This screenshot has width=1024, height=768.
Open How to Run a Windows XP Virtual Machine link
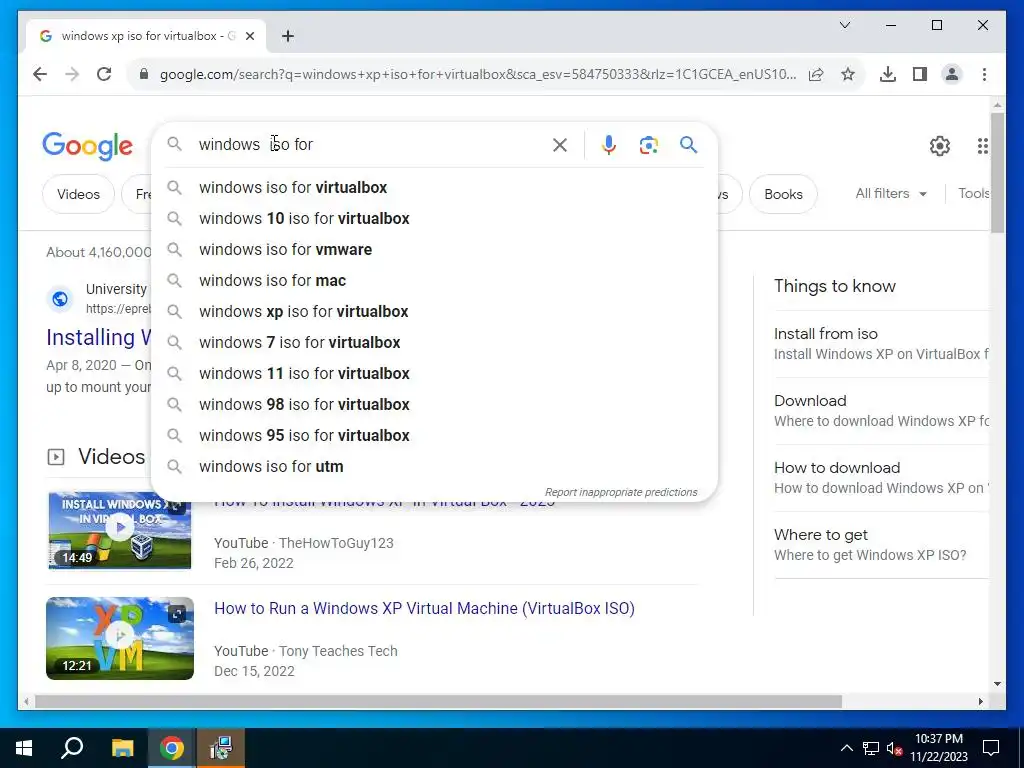[x=424, y=609]
